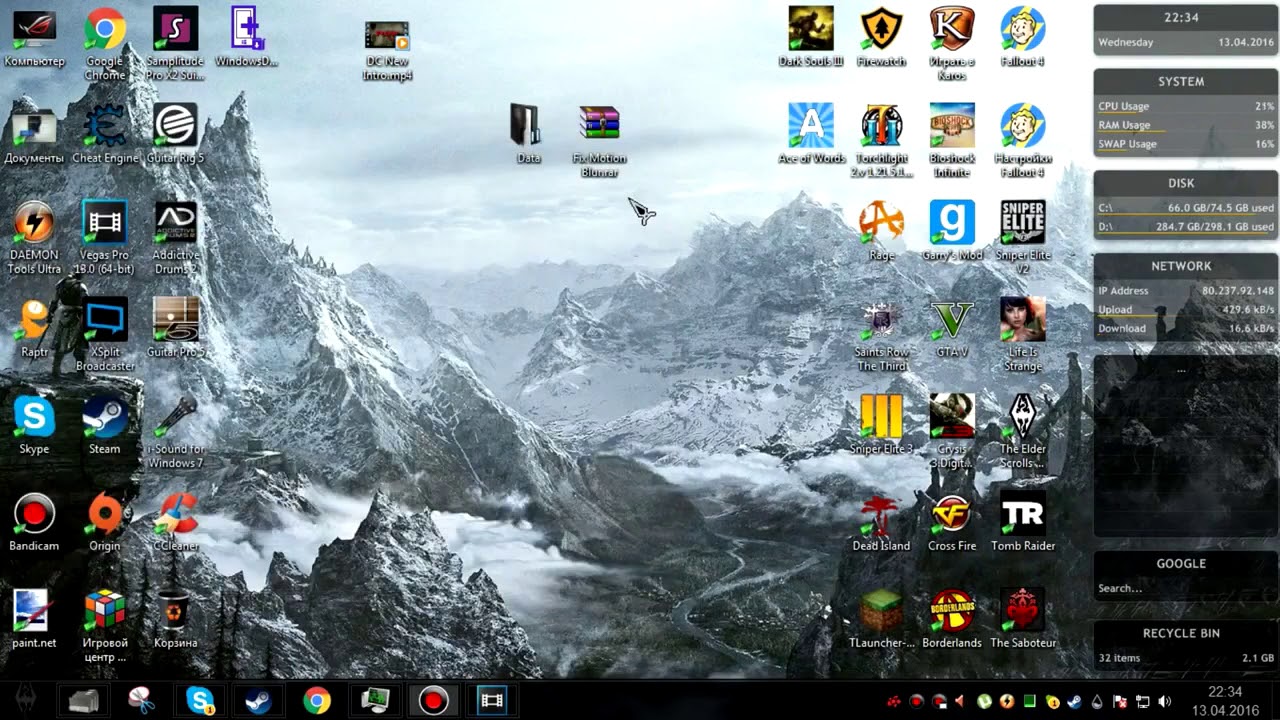Screen dimensions: 1280x720
Task: Launch DAEMON Tools Ultra shortcut
Action: click(x=34, y=238)
